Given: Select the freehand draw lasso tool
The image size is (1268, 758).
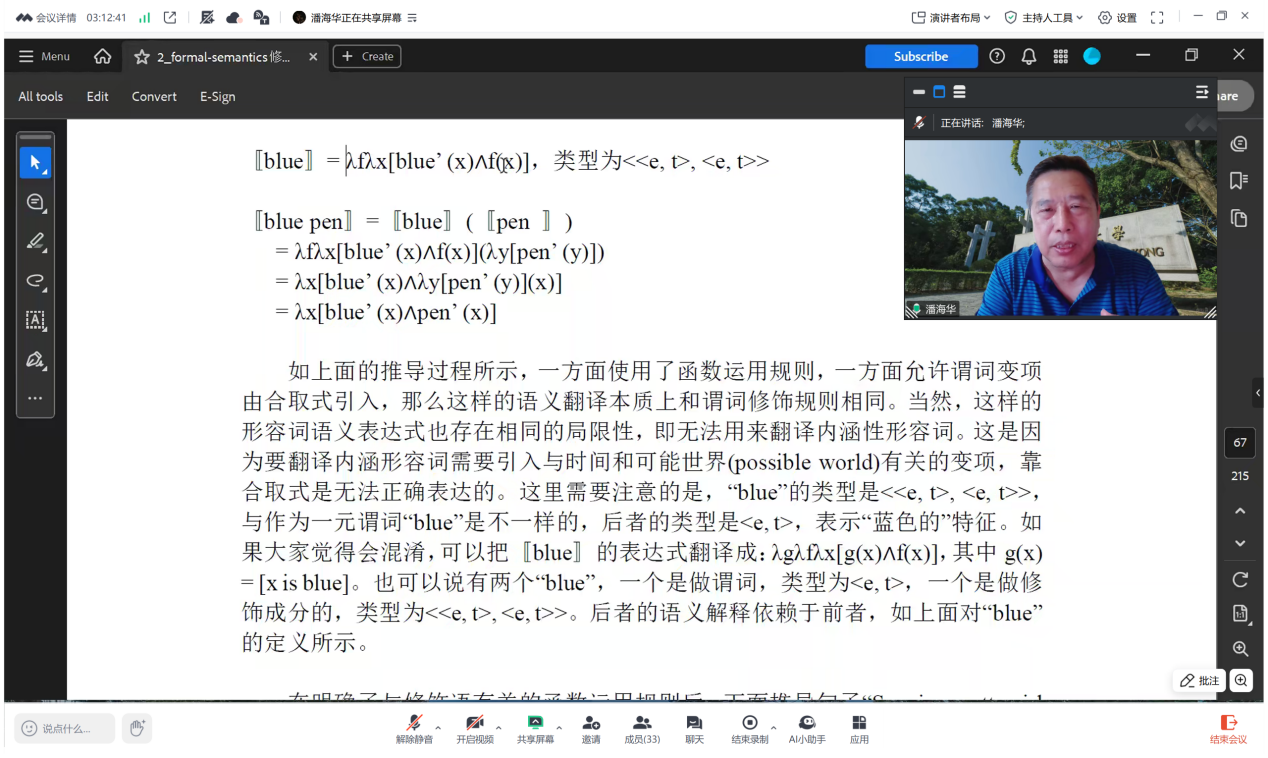Looking at the screenshot, I should tap(35, 281).
